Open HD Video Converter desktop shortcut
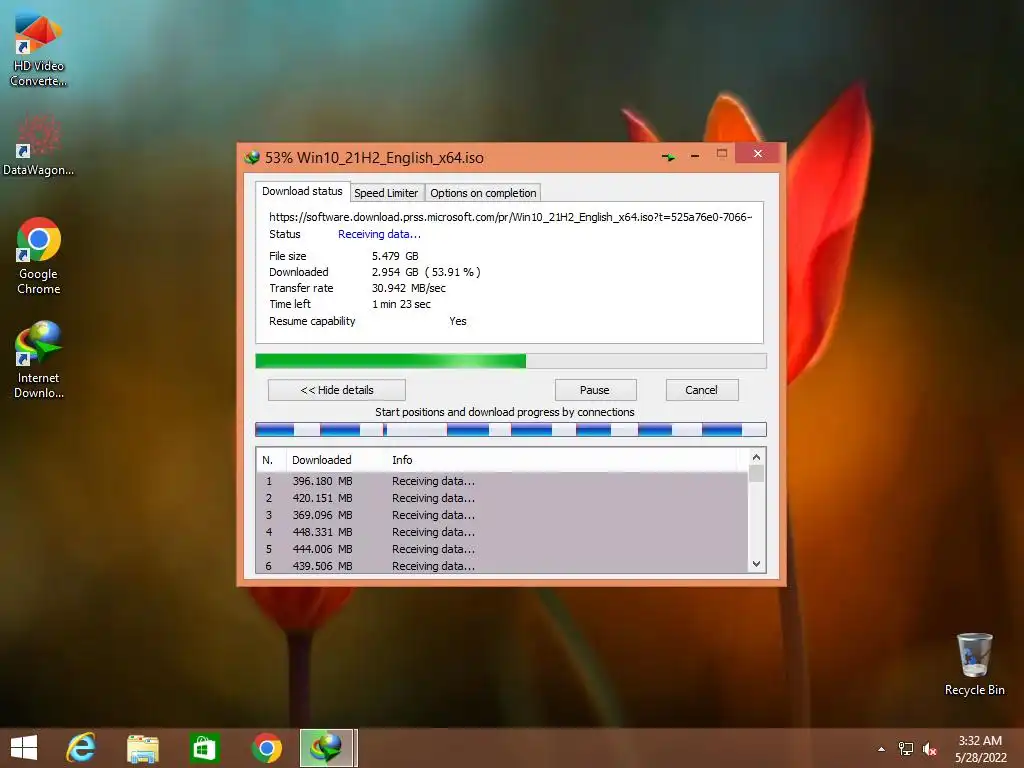This screenshot has width=1024, height=768. pos(38,50)
